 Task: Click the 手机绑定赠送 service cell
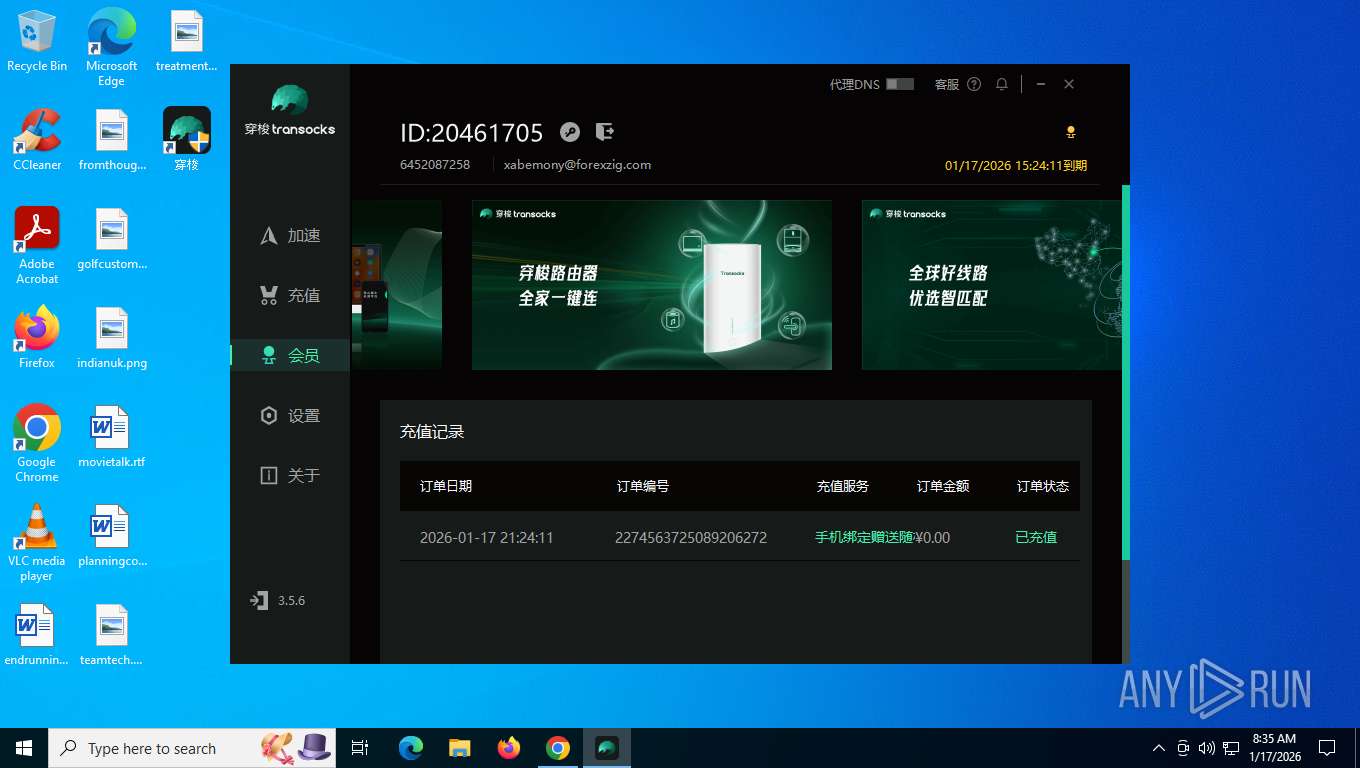point(864,537)
